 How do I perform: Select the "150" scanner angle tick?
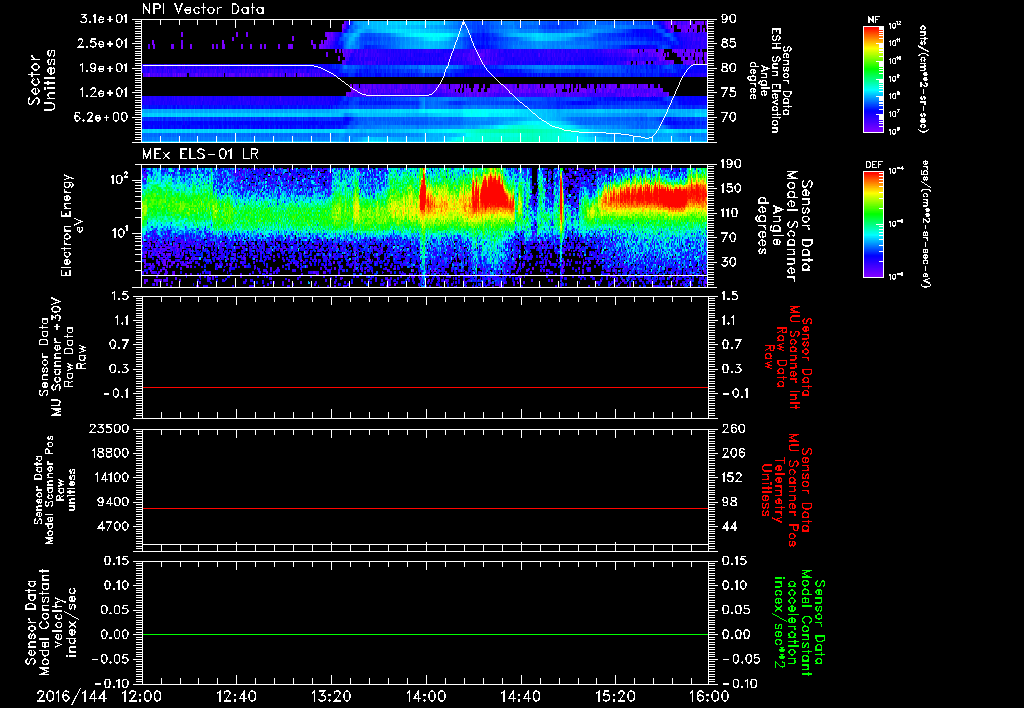731,189
